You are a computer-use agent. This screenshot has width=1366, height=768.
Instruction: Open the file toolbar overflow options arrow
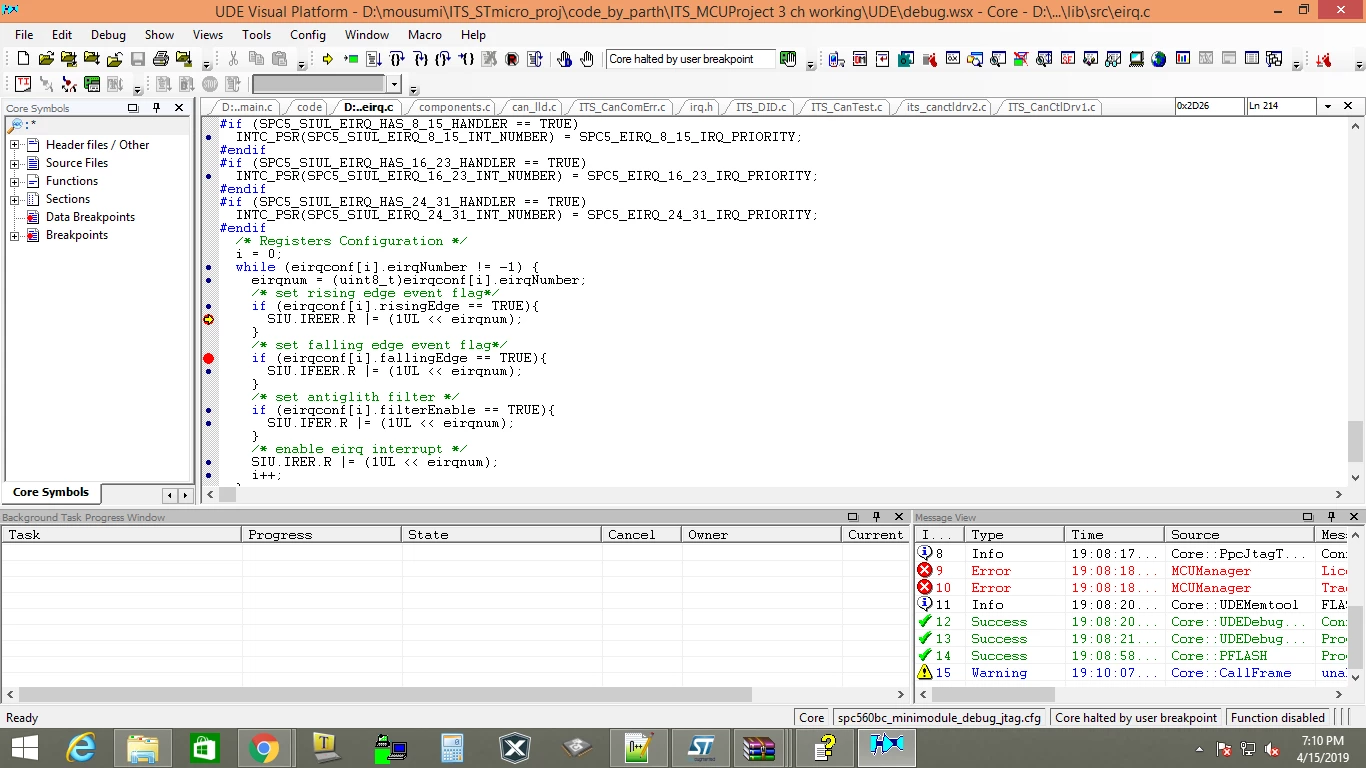click(x=207, y=65)
